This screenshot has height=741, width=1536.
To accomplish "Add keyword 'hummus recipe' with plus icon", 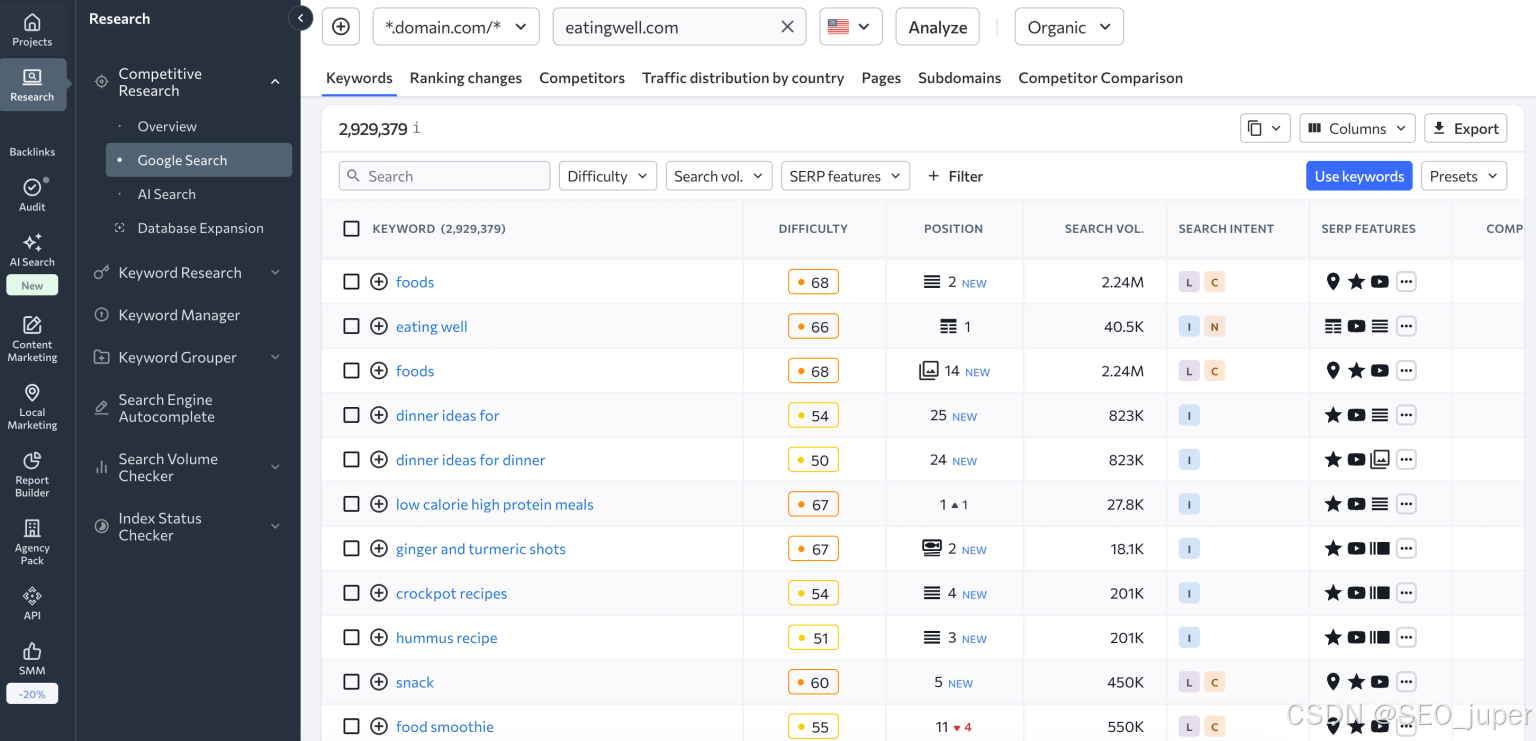I will click(379, 637).
